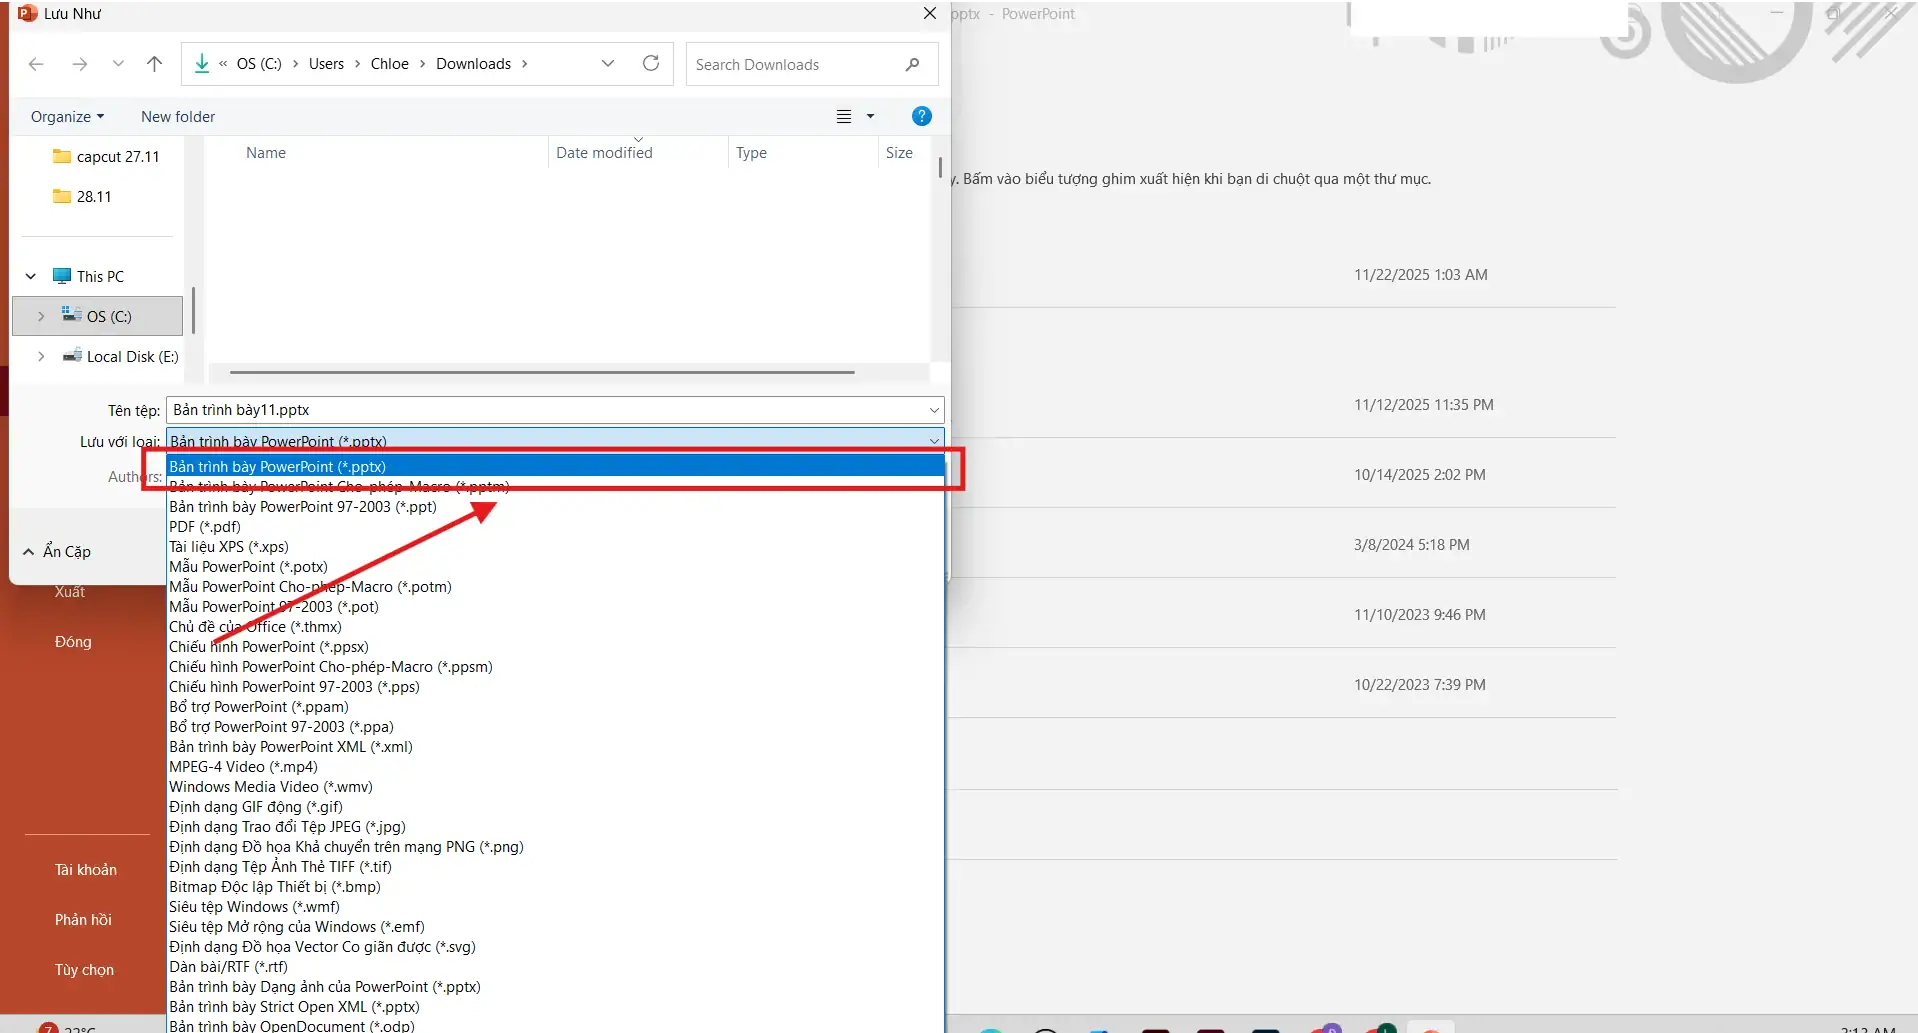Sort files by the 'Date modified' column

coord(603,152)
